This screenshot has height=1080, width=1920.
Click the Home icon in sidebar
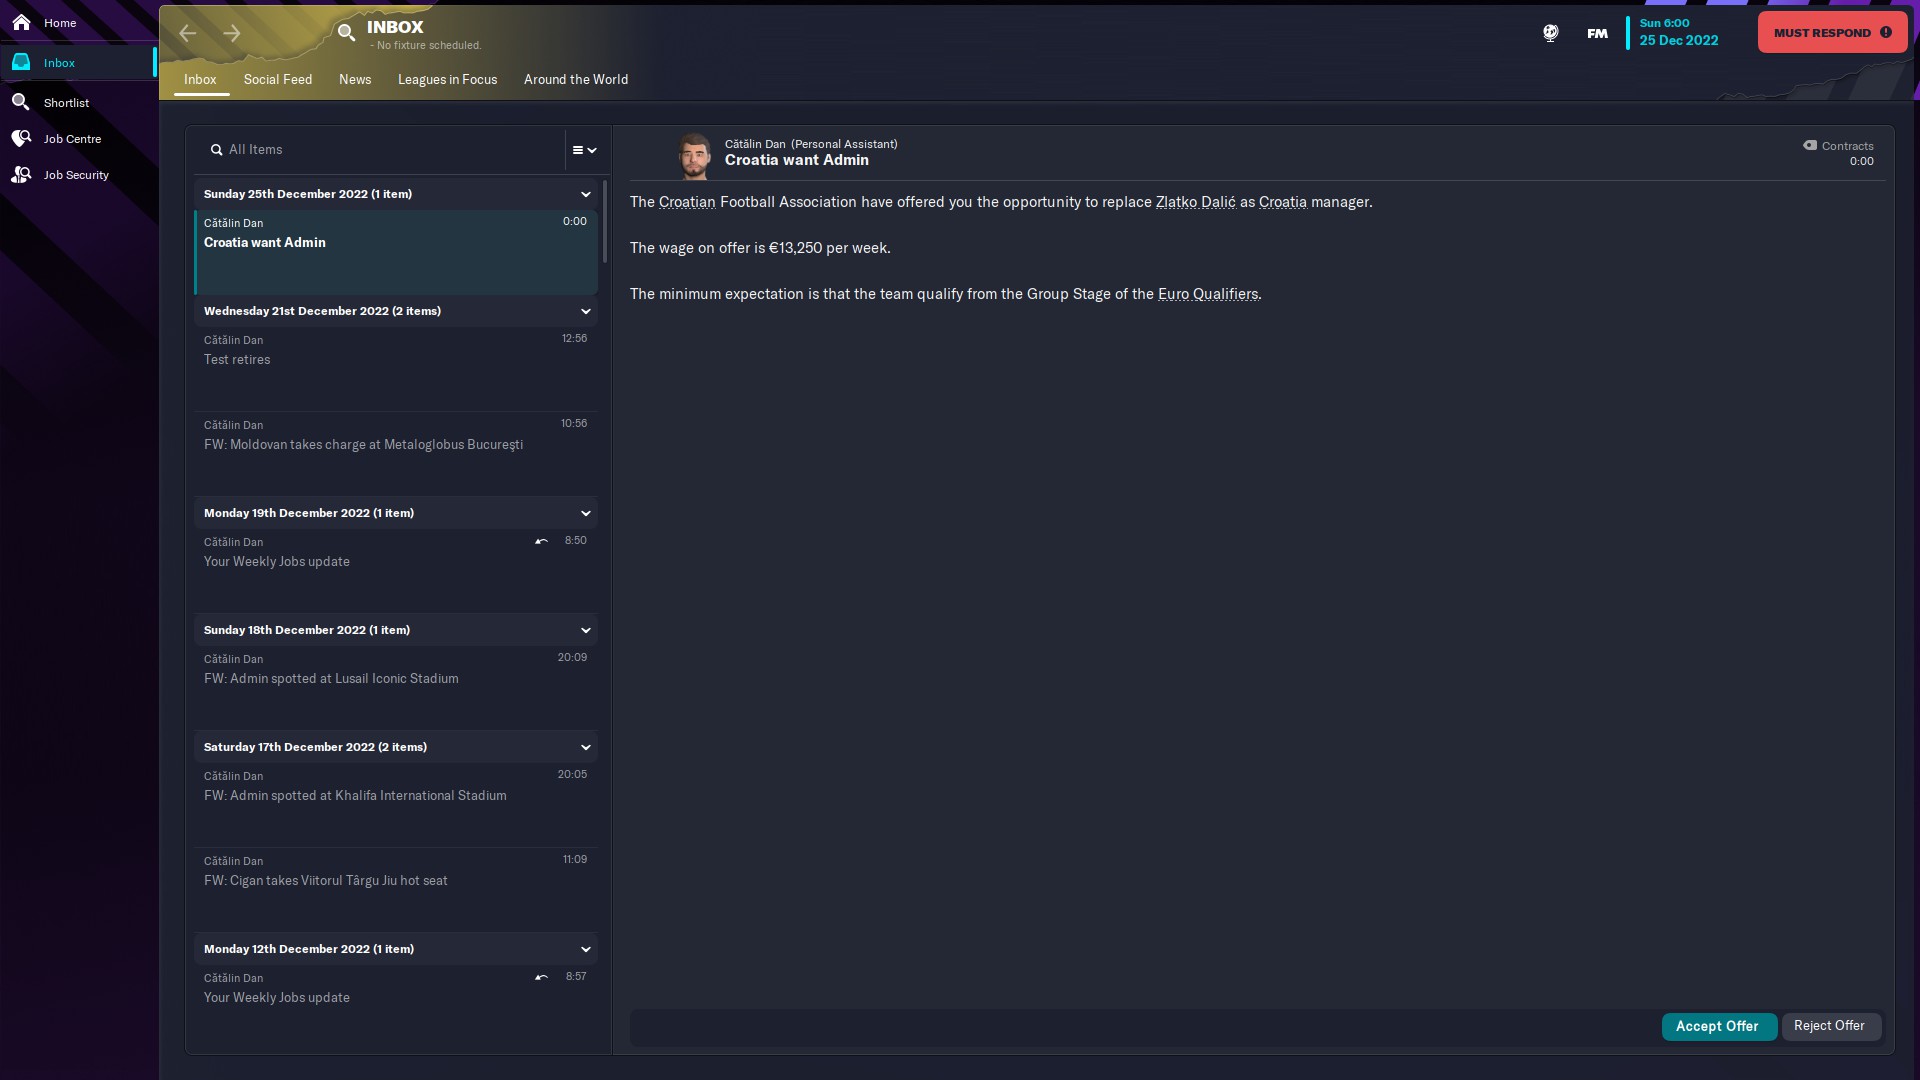click(x=21, y=22)
